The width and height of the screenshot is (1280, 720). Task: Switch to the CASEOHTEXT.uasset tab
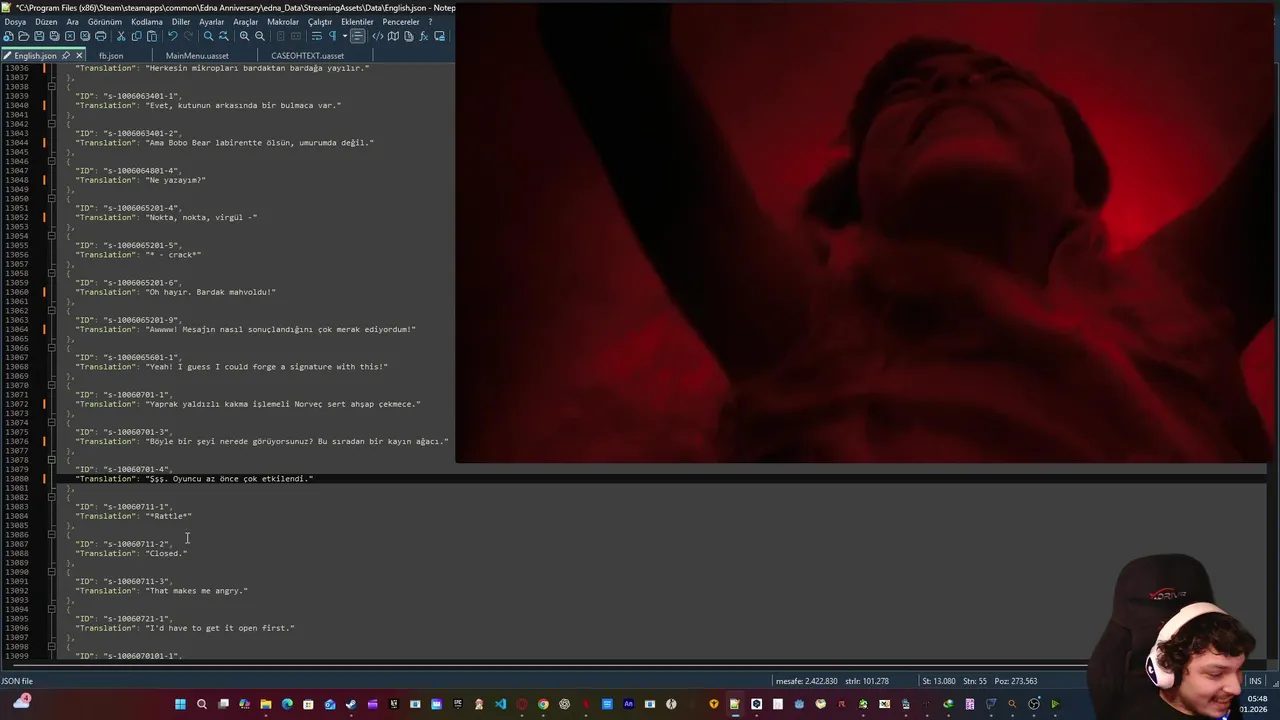307,56
